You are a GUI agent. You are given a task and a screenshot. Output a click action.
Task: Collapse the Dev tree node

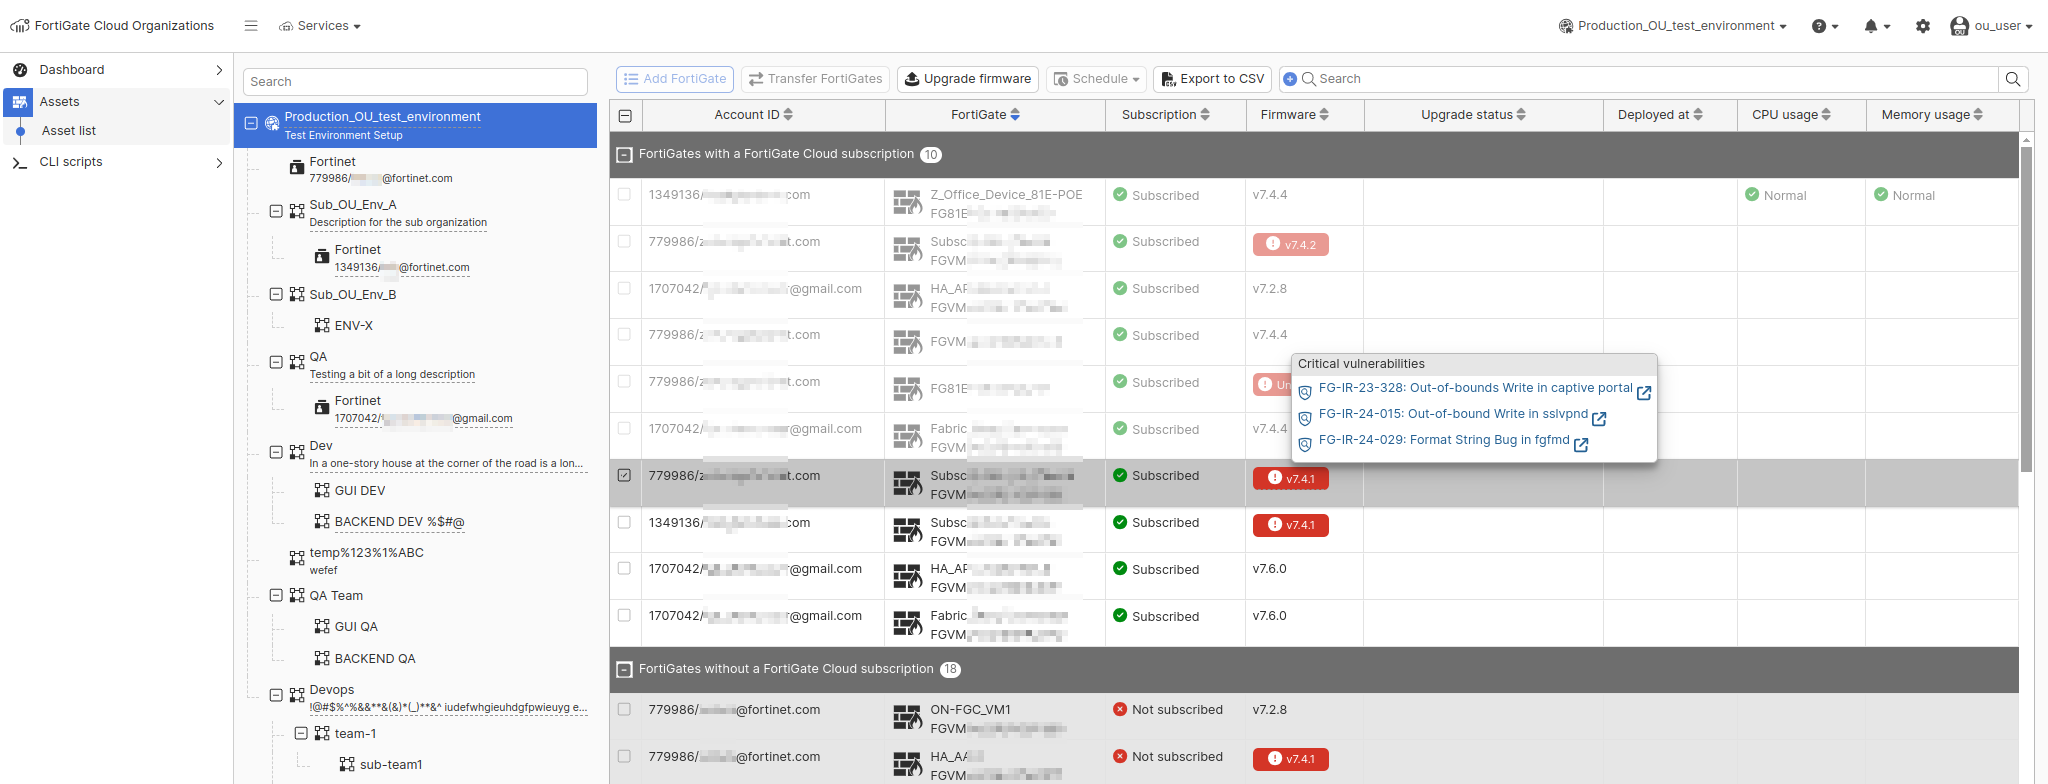point(276,452)
